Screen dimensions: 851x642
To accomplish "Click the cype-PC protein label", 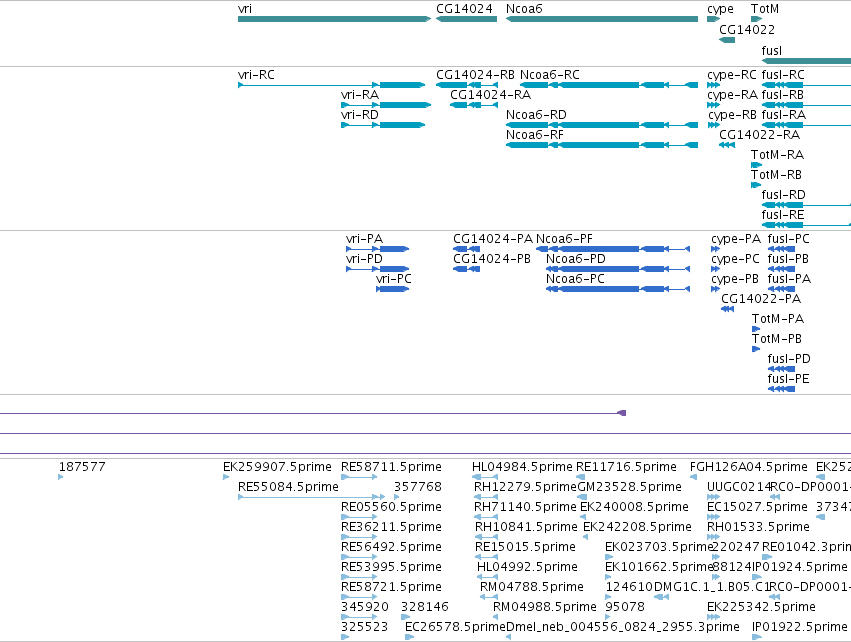I will (x=735, y=259).
